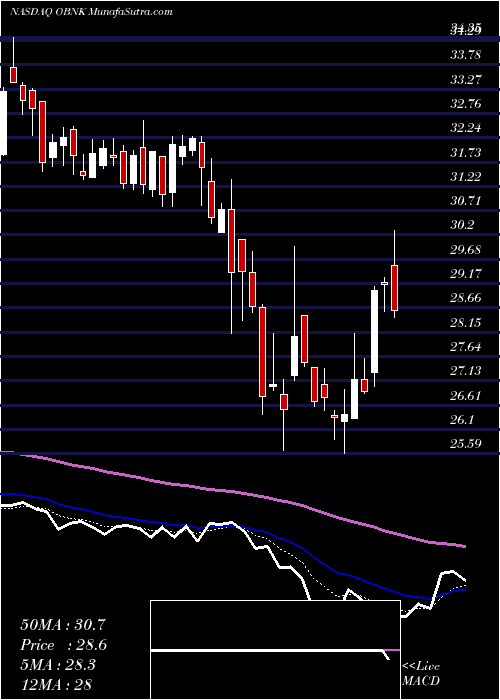Viewport: 500px width, 700px height.
Task: Click the 33.27 price axis label
Action: [466, 80]
